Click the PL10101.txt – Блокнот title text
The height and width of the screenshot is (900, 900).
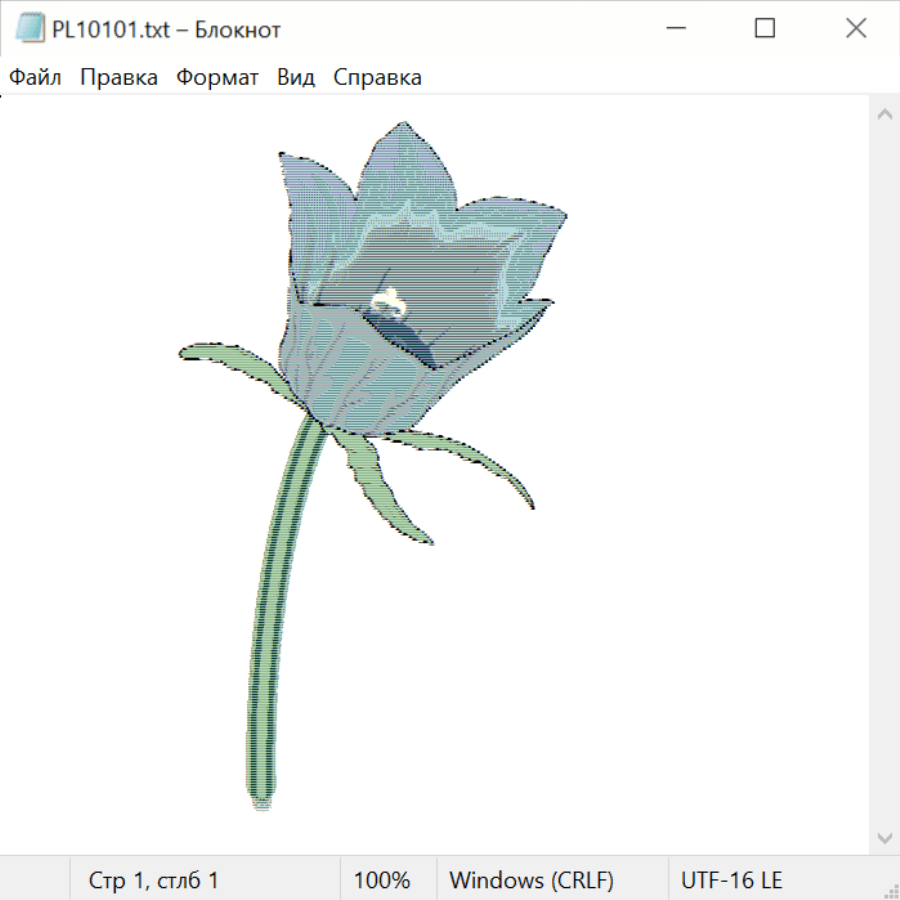[x=166, y=30]
